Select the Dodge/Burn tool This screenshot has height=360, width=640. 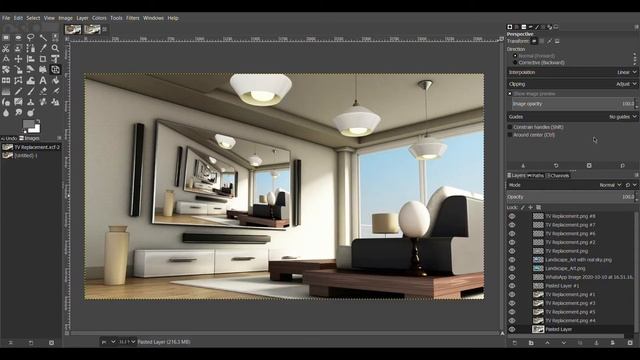coord(31,113)
